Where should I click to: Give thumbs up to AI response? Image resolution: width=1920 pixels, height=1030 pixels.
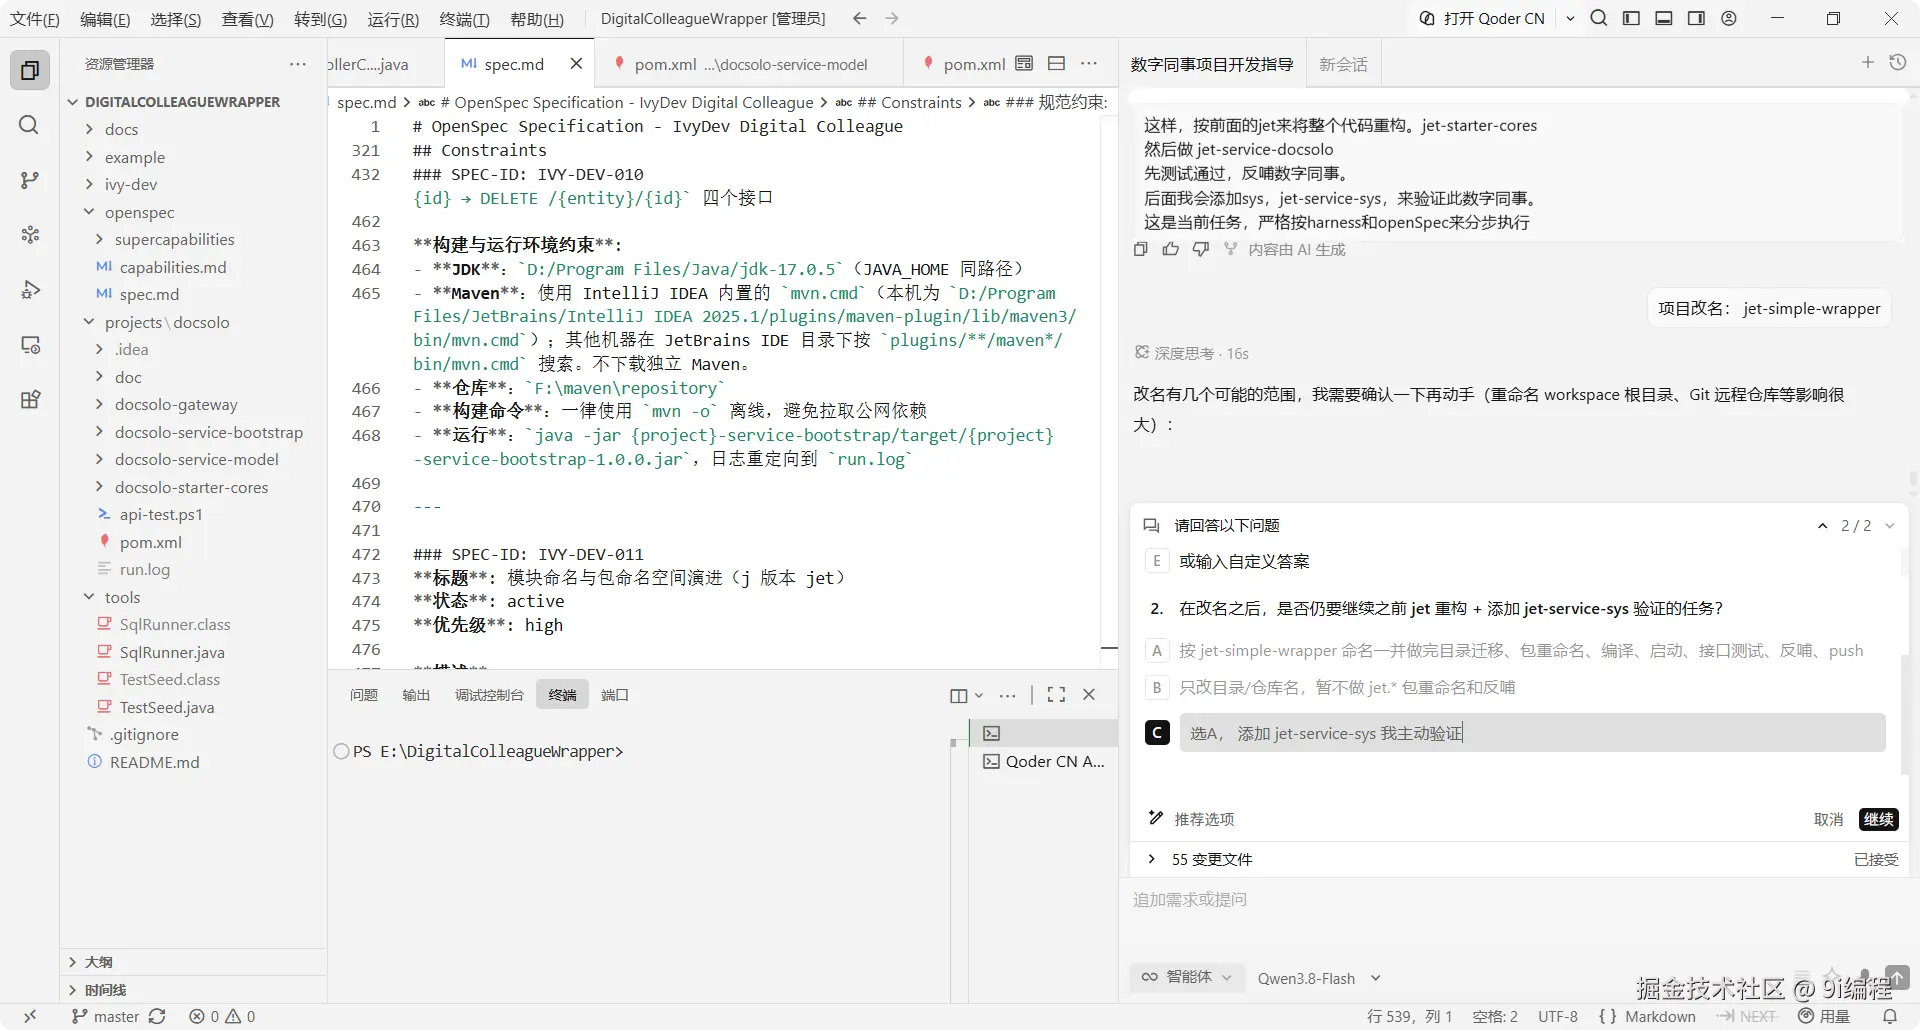1171,249
